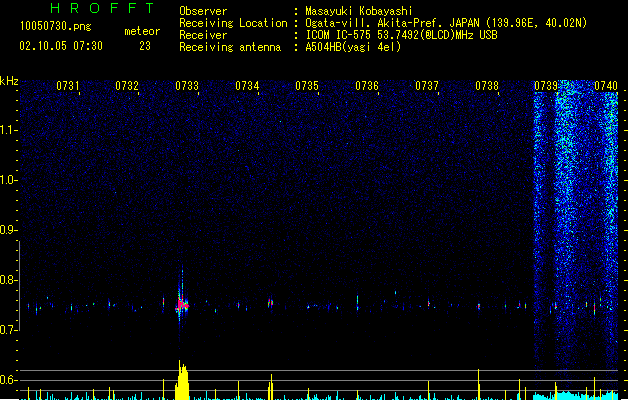Select the file name 10050730.png
629x400 pixels.
point(55,26)
